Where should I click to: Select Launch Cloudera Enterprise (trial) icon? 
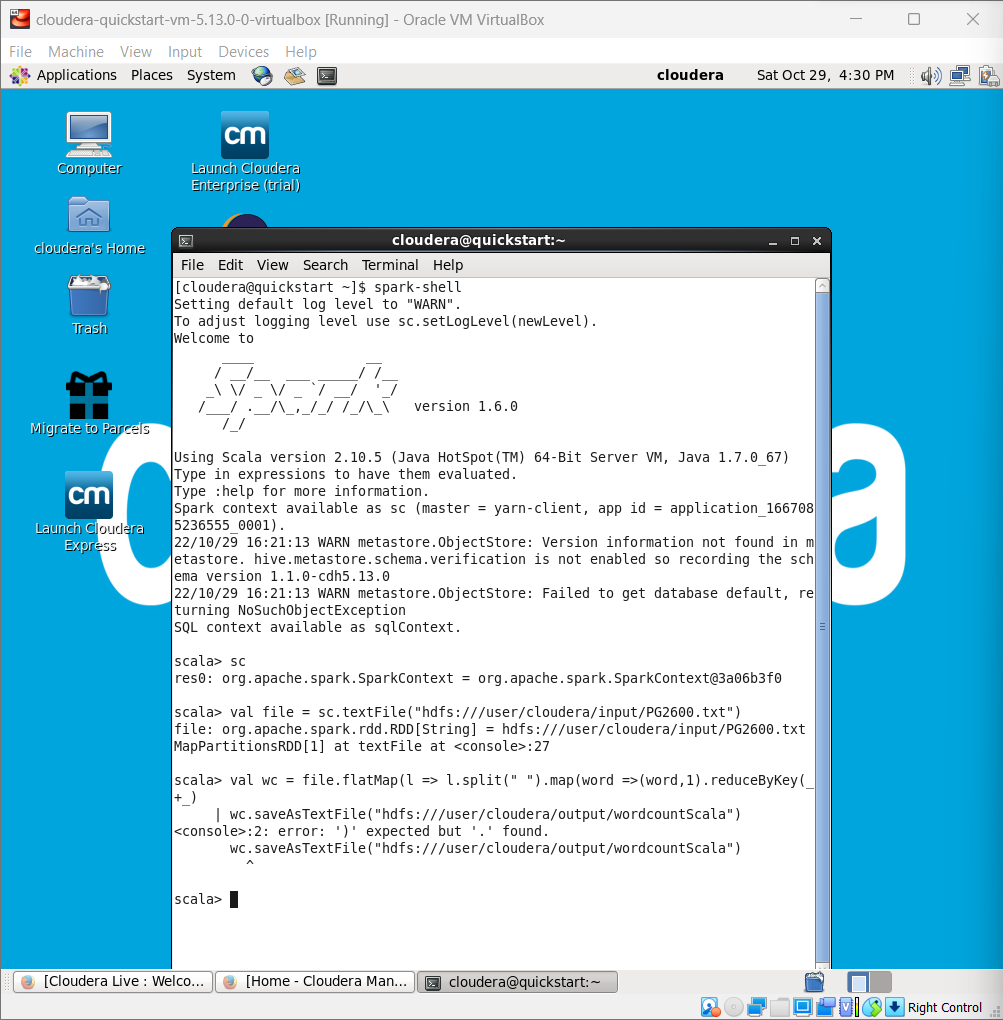tap(245, 151)
